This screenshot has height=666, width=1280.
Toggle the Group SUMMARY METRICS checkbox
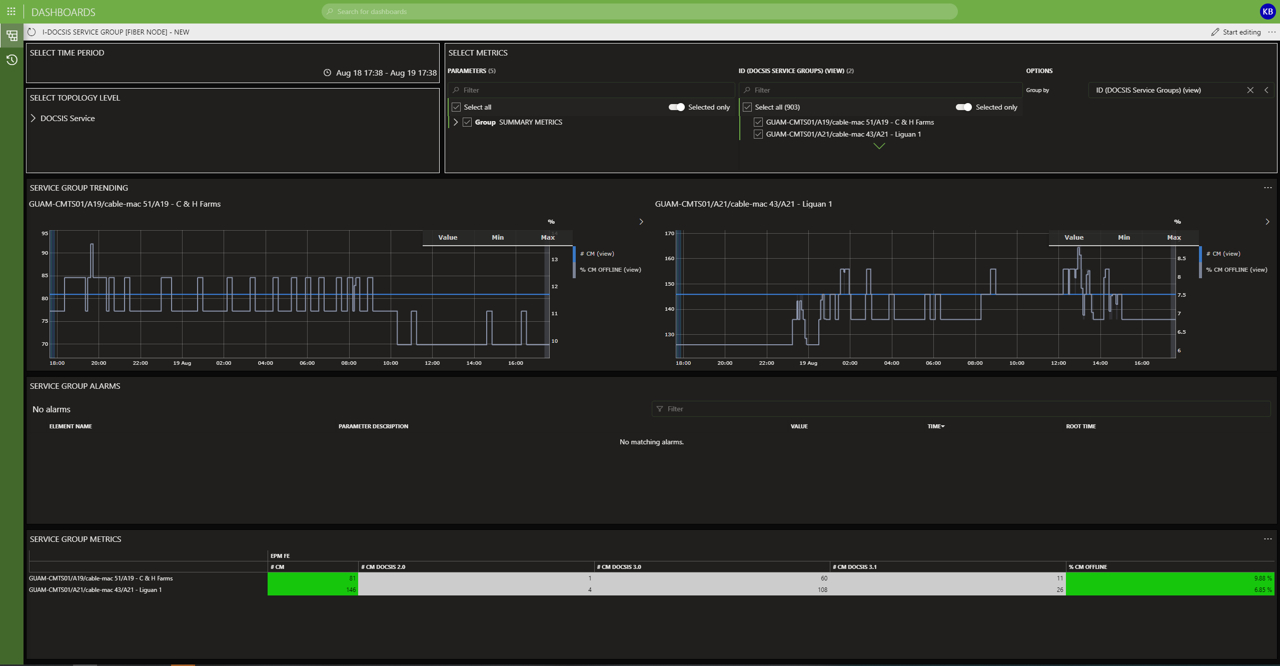click(x=467, y=122)
